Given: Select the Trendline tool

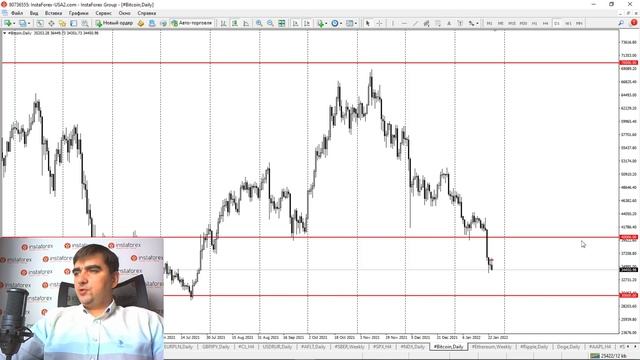Looking at the screenshot, I should (x=415, y=23).
